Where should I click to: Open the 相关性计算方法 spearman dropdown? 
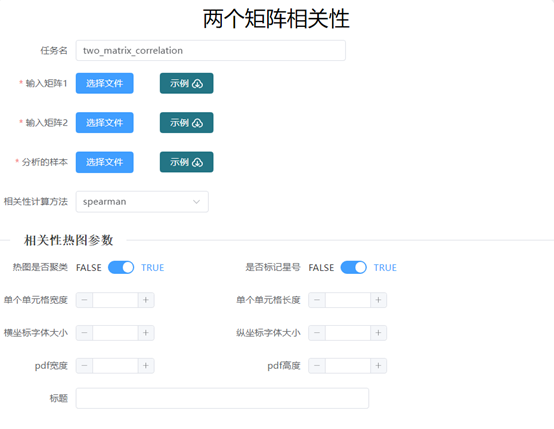pos(142,202)
